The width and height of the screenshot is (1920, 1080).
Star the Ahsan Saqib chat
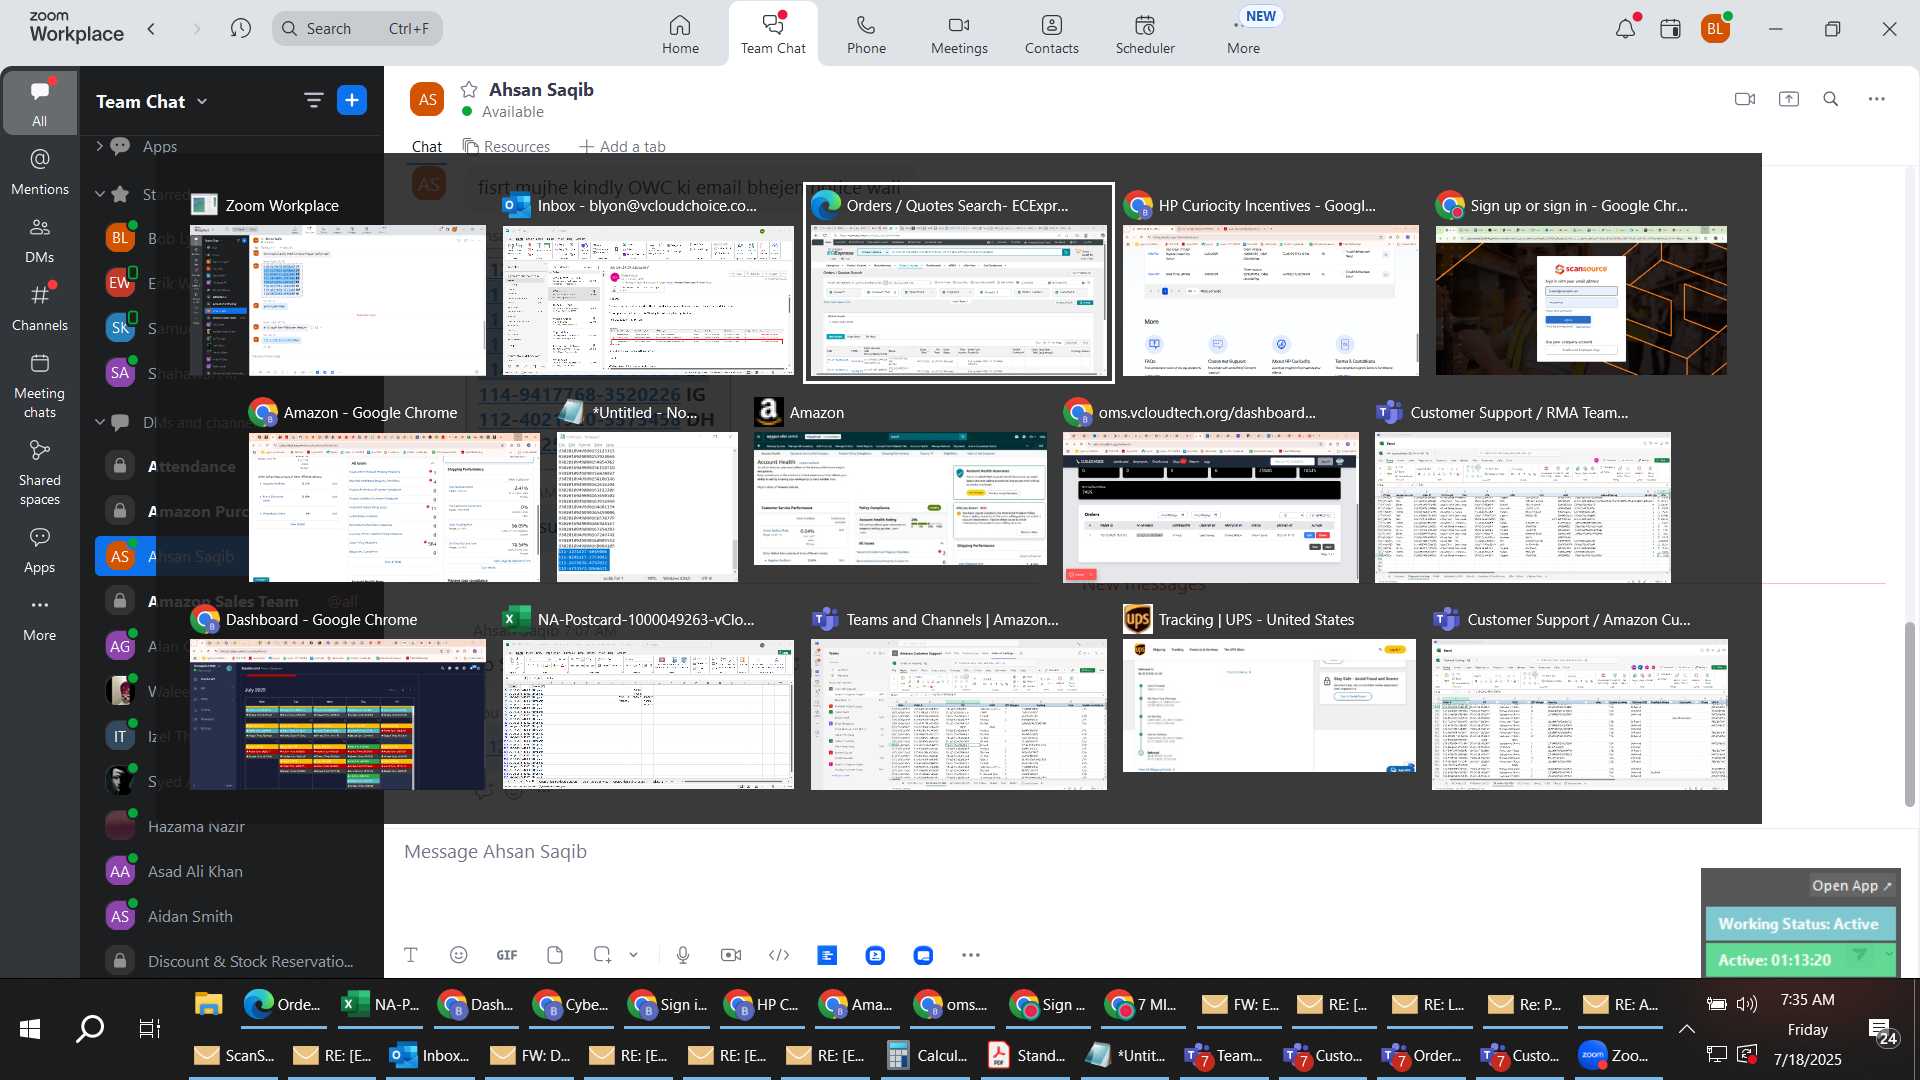[468, 89]
